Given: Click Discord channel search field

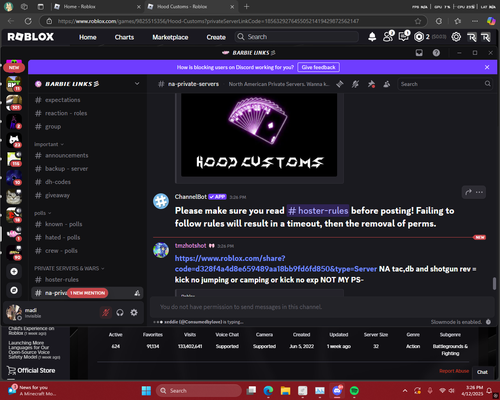Looking at the screenshot, I should coord(445,84).
